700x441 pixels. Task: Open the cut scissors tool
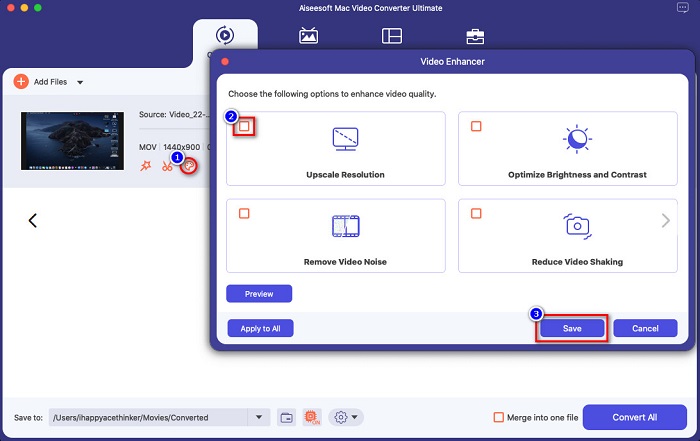pyautogui.click(x=167, y=166)
